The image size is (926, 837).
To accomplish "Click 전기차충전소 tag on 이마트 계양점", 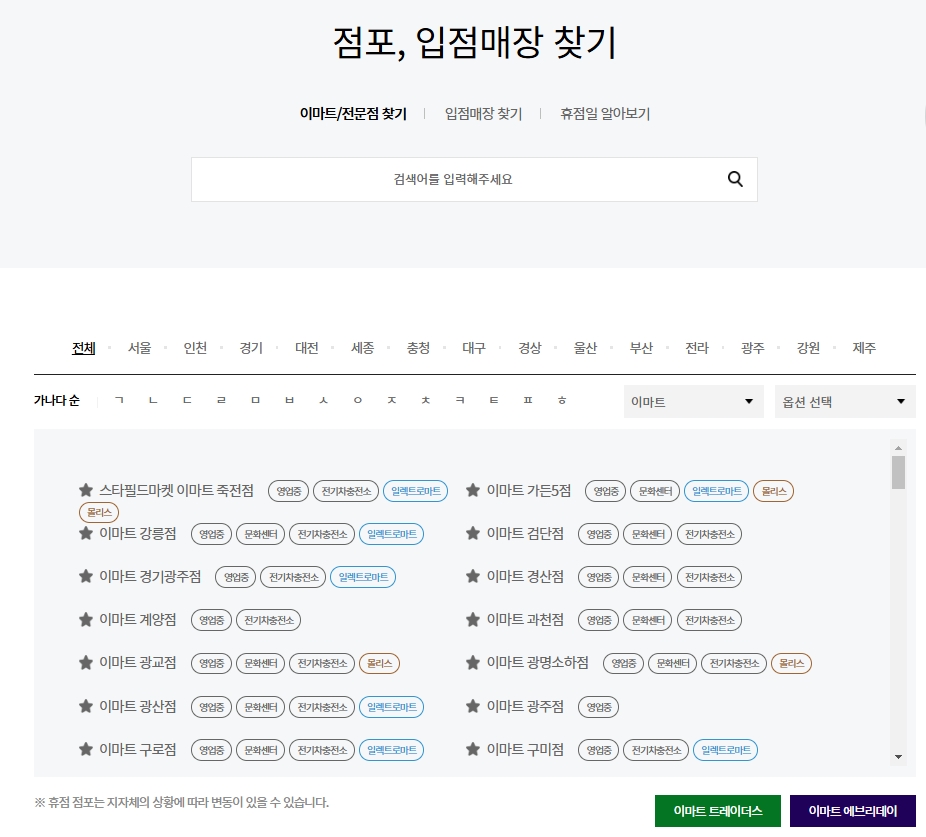I will click(269, 620).
